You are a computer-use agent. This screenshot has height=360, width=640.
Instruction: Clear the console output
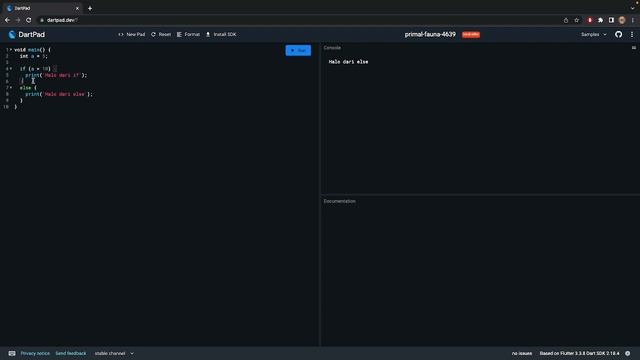coord(633,48)
